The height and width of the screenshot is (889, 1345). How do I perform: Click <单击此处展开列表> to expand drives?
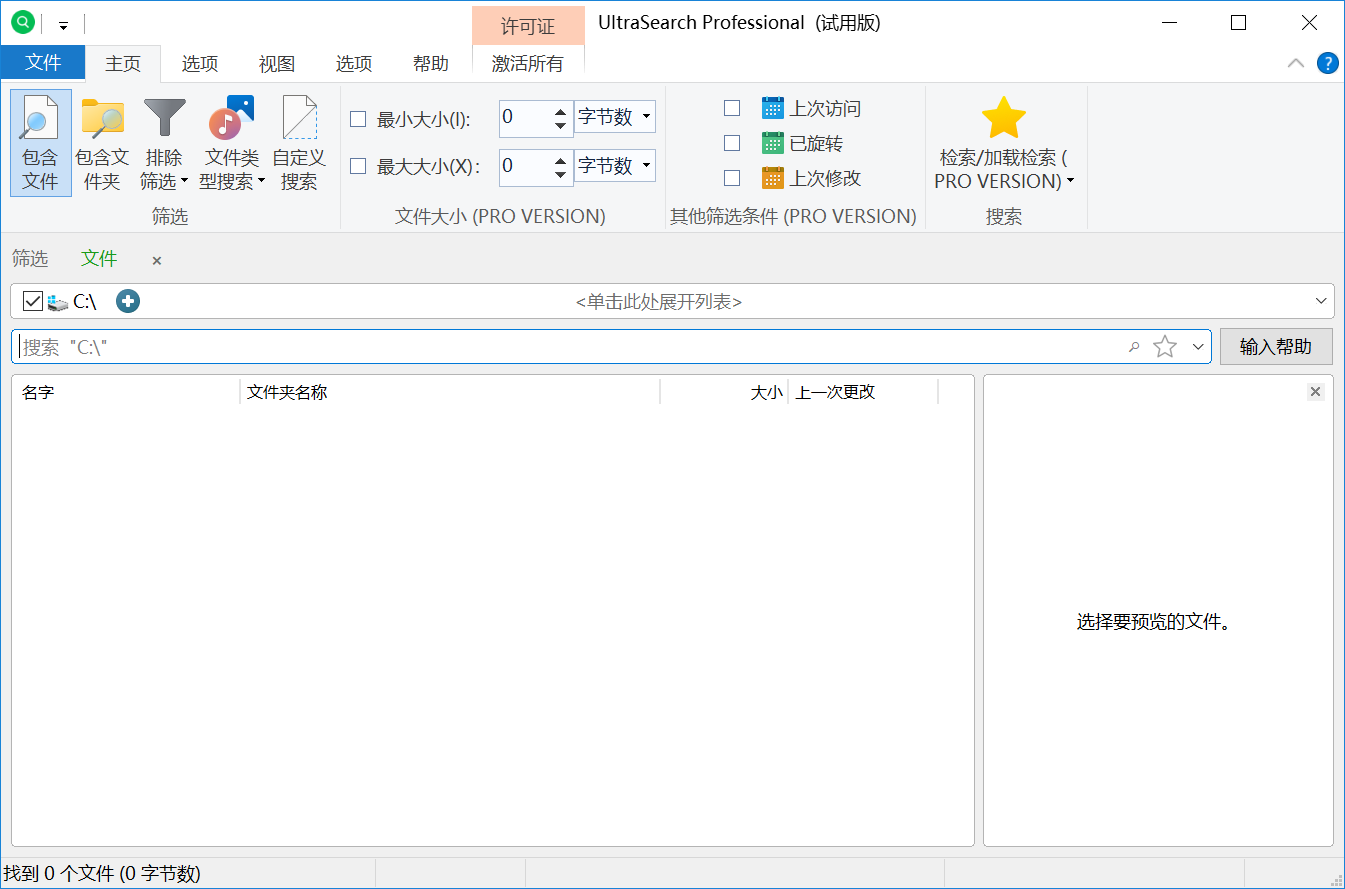coord(659,302)
